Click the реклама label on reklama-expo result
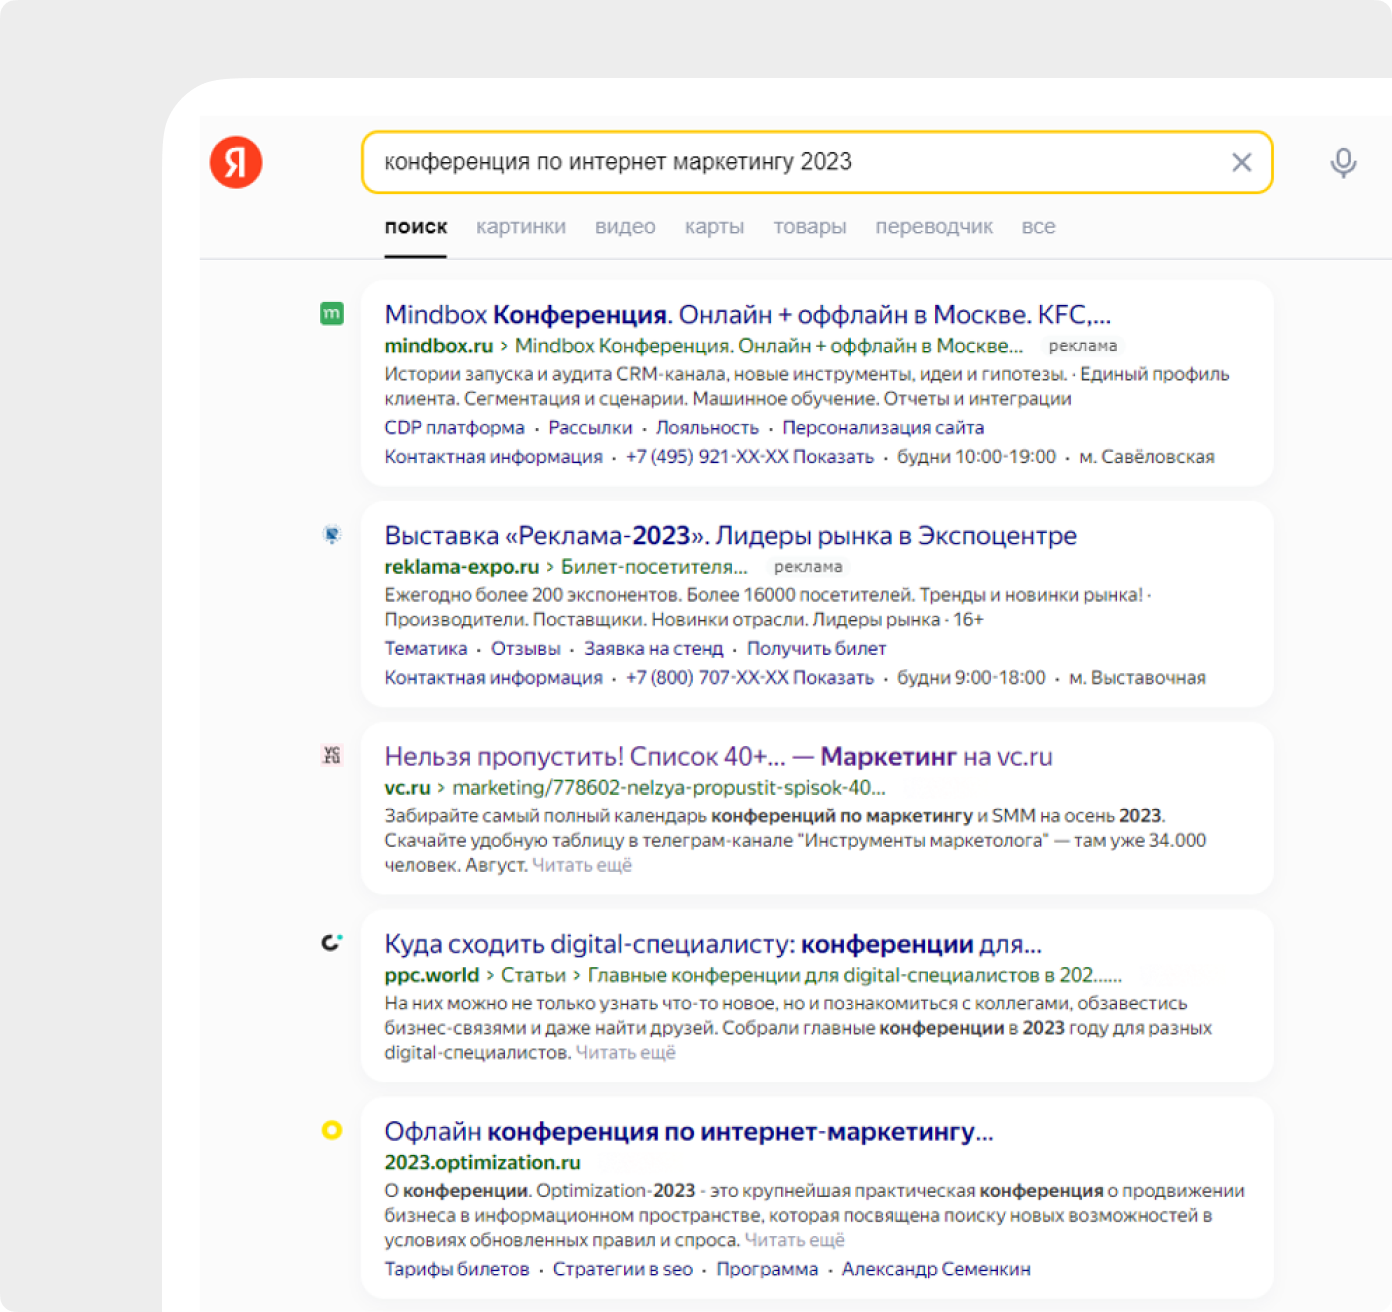1392x1312 pixels. point(808,567)
